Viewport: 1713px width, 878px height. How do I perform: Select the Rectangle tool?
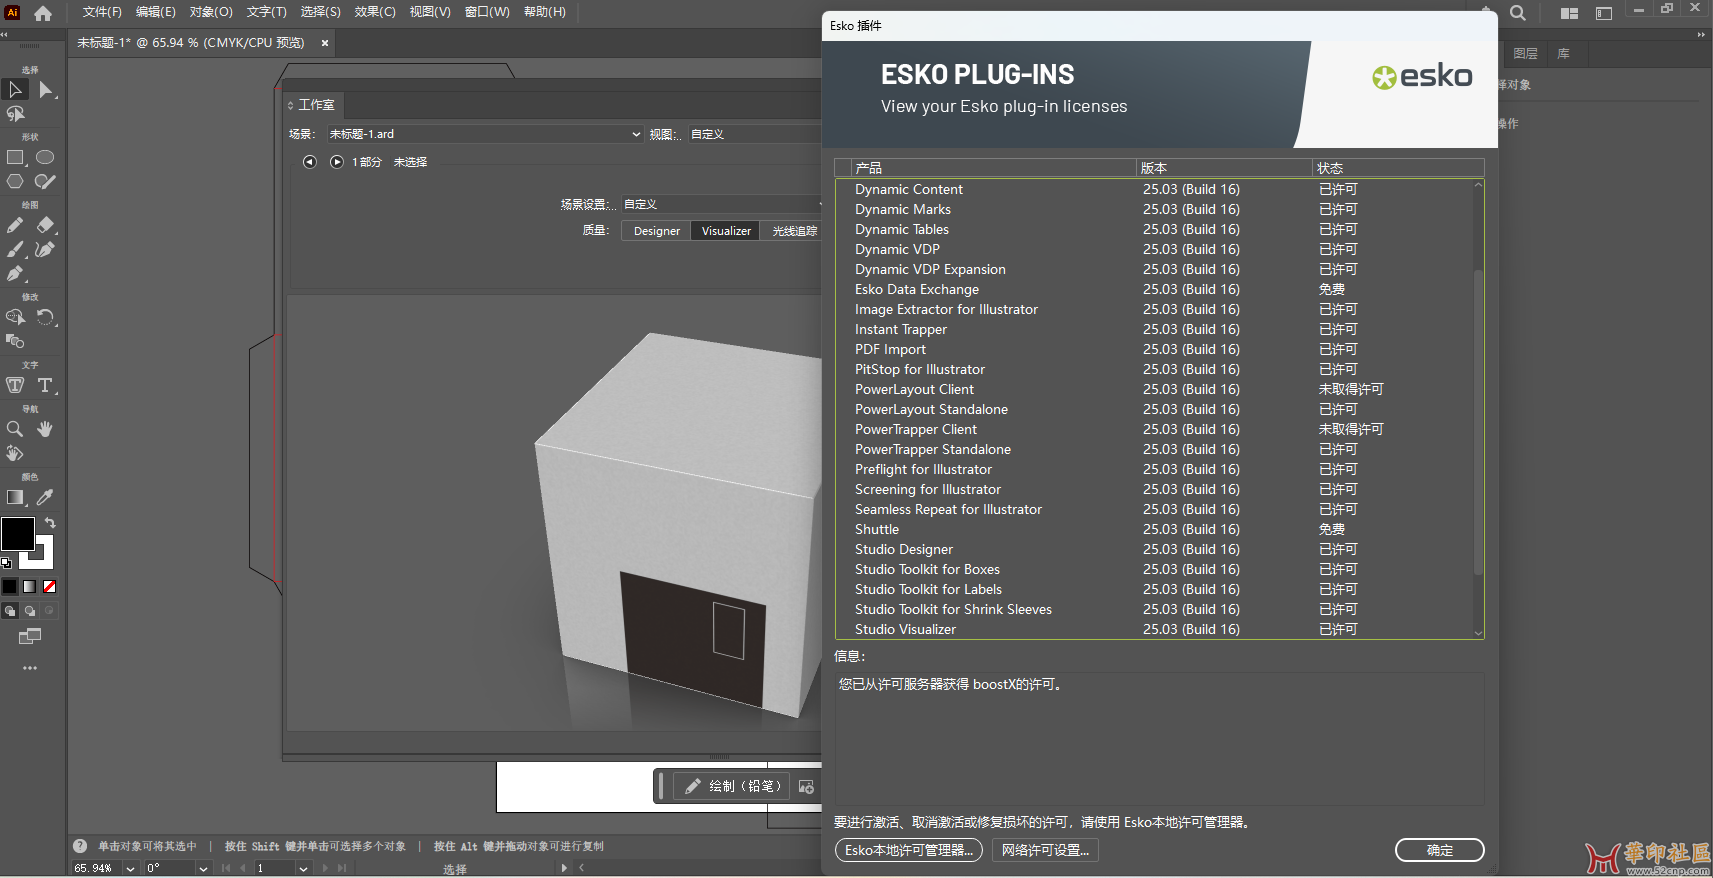[x=15, y=157]
